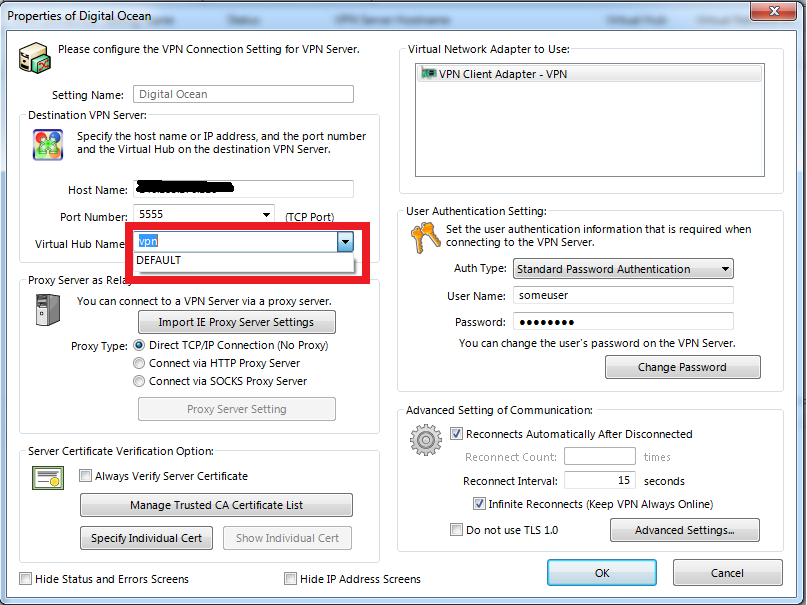Click the VPN server computer icon
This screenshot has width=807, height=605.
coord(34,58)
